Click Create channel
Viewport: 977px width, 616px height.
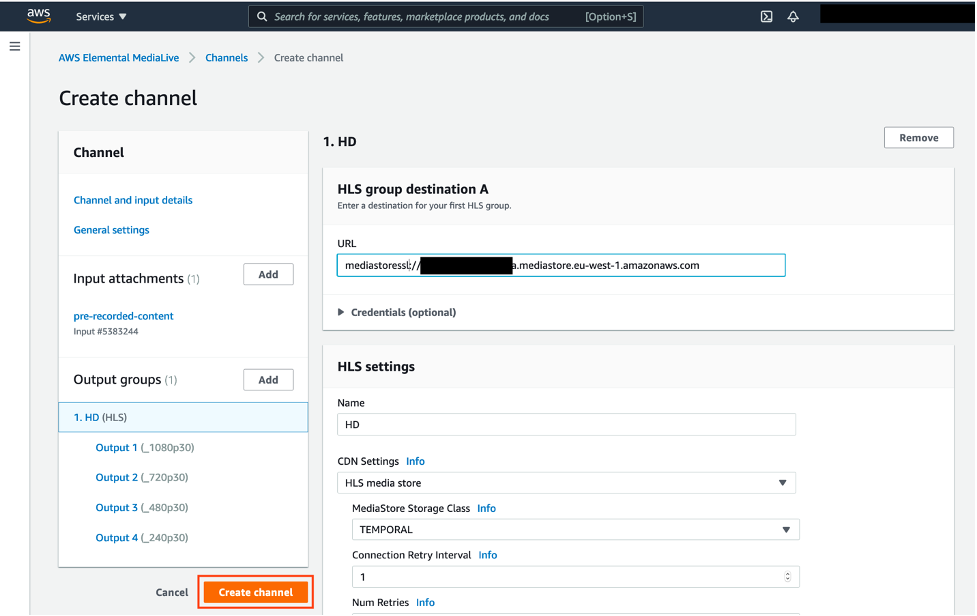pos(255,591)
